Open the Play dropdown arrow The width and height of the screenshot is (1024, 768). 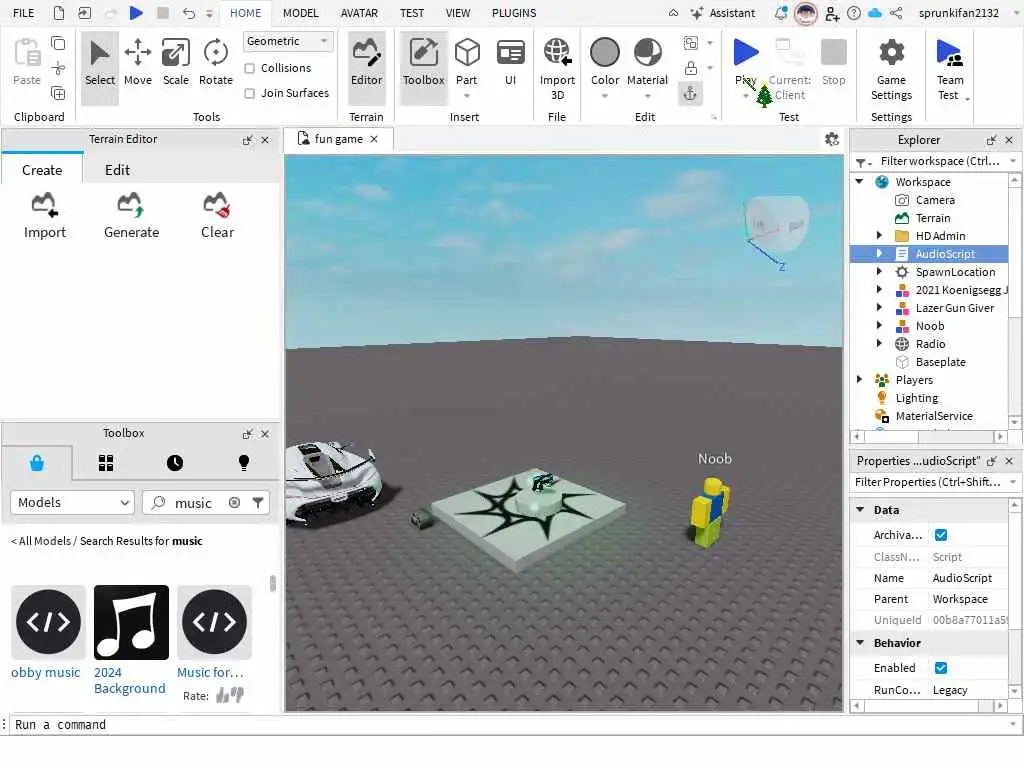746,96
